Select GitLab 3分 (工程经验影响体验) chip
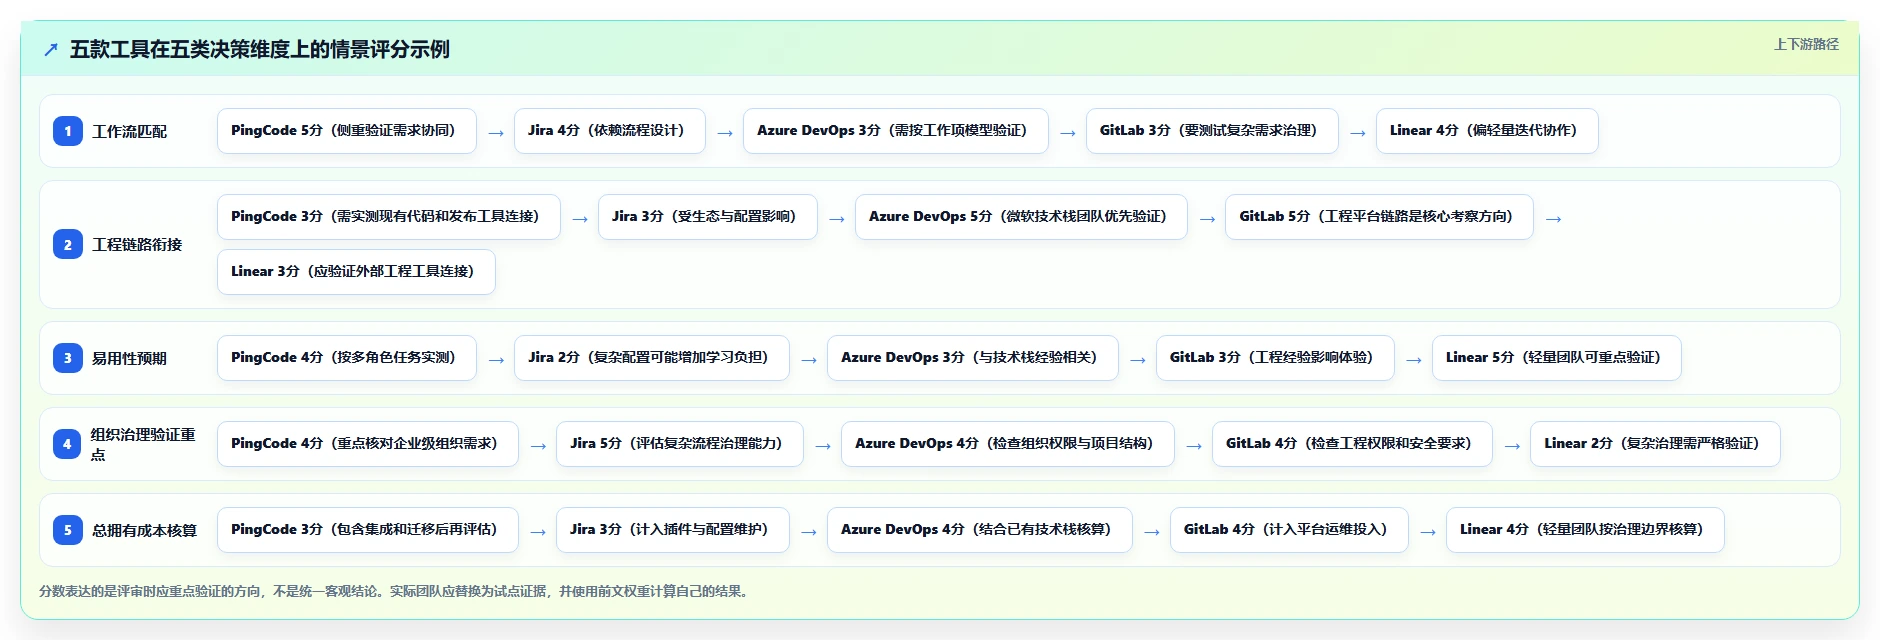The height and width of the screenshot is (640, 1880). 1275,358
